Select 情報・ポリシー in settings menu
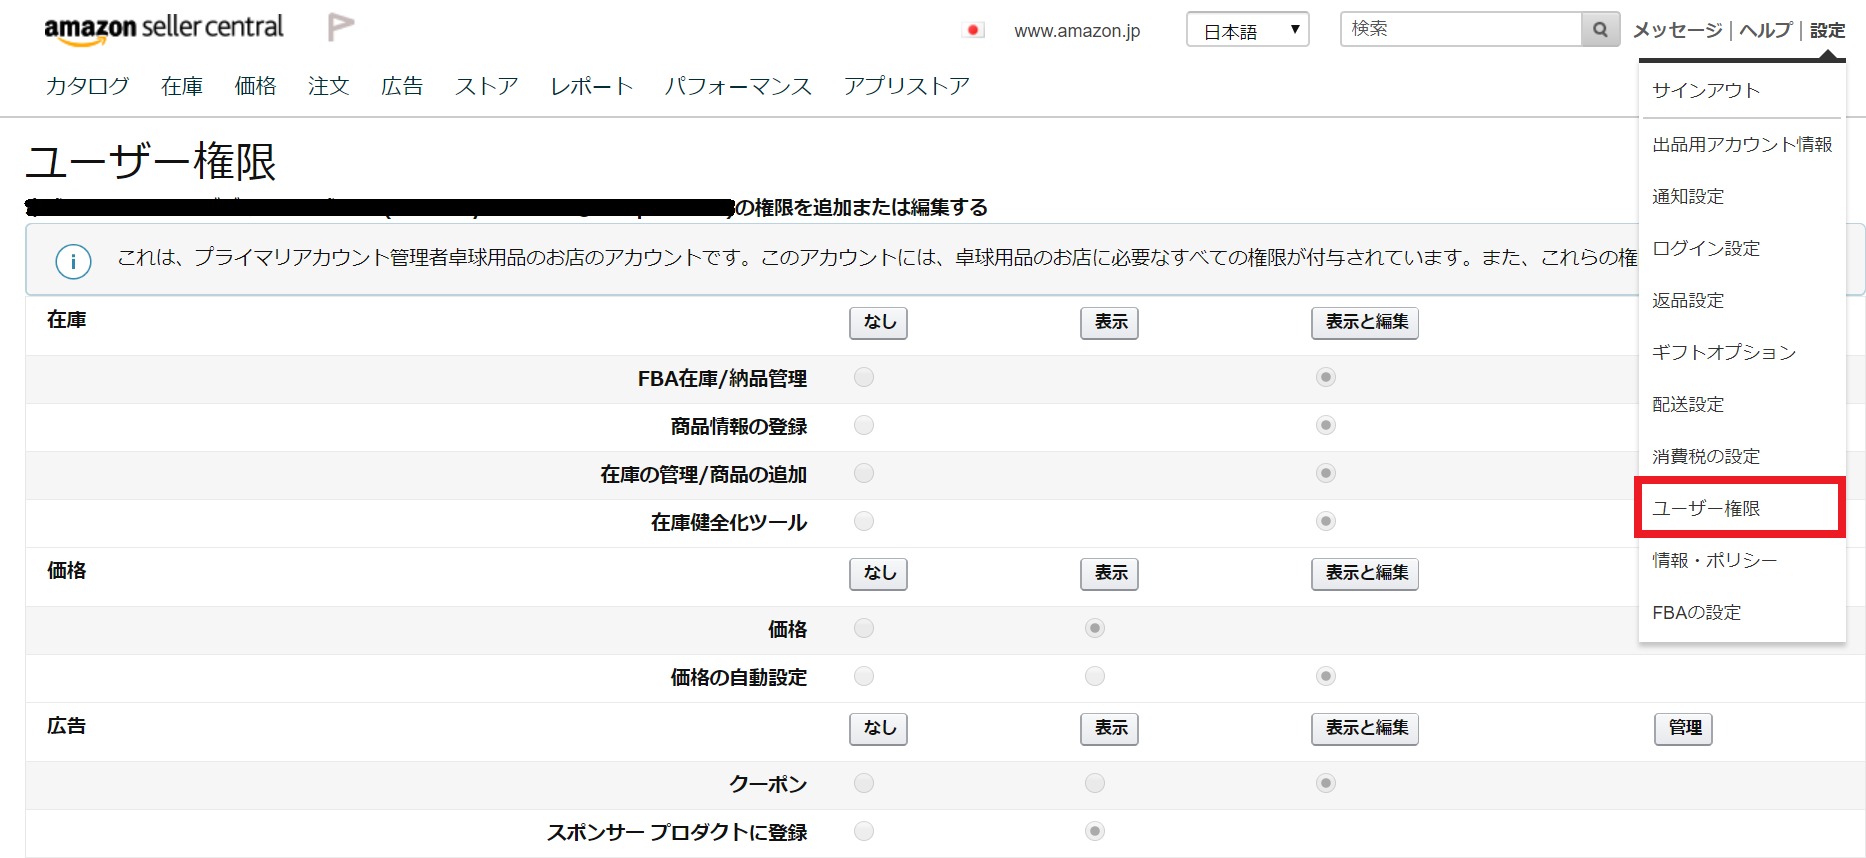This screenshot has width=1866, height=858. click(1715, 560)
